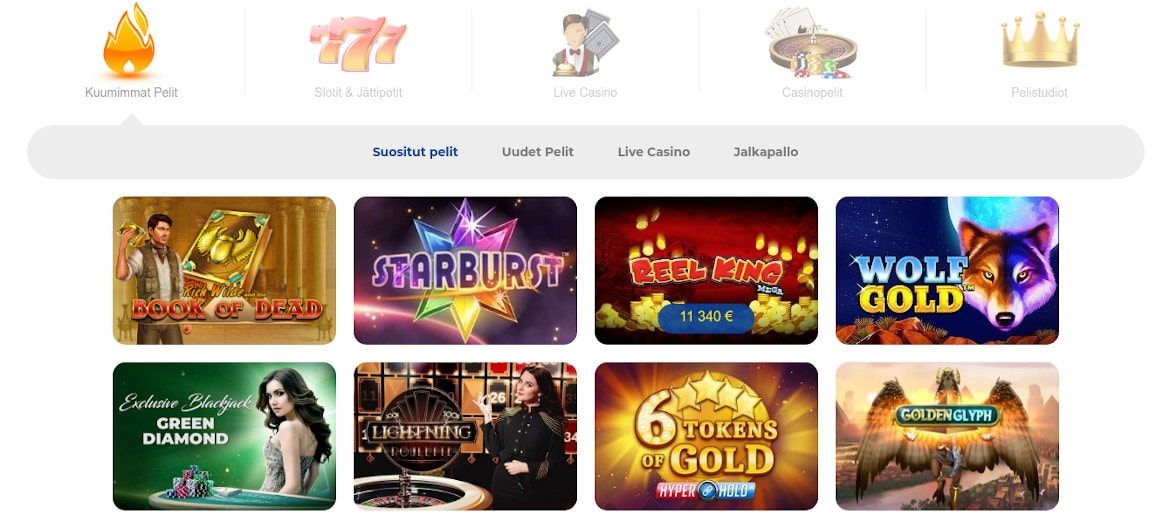Launch the Starburst slot game
Viewport: 1170px width, 515px height.
[x=466, y=270]
